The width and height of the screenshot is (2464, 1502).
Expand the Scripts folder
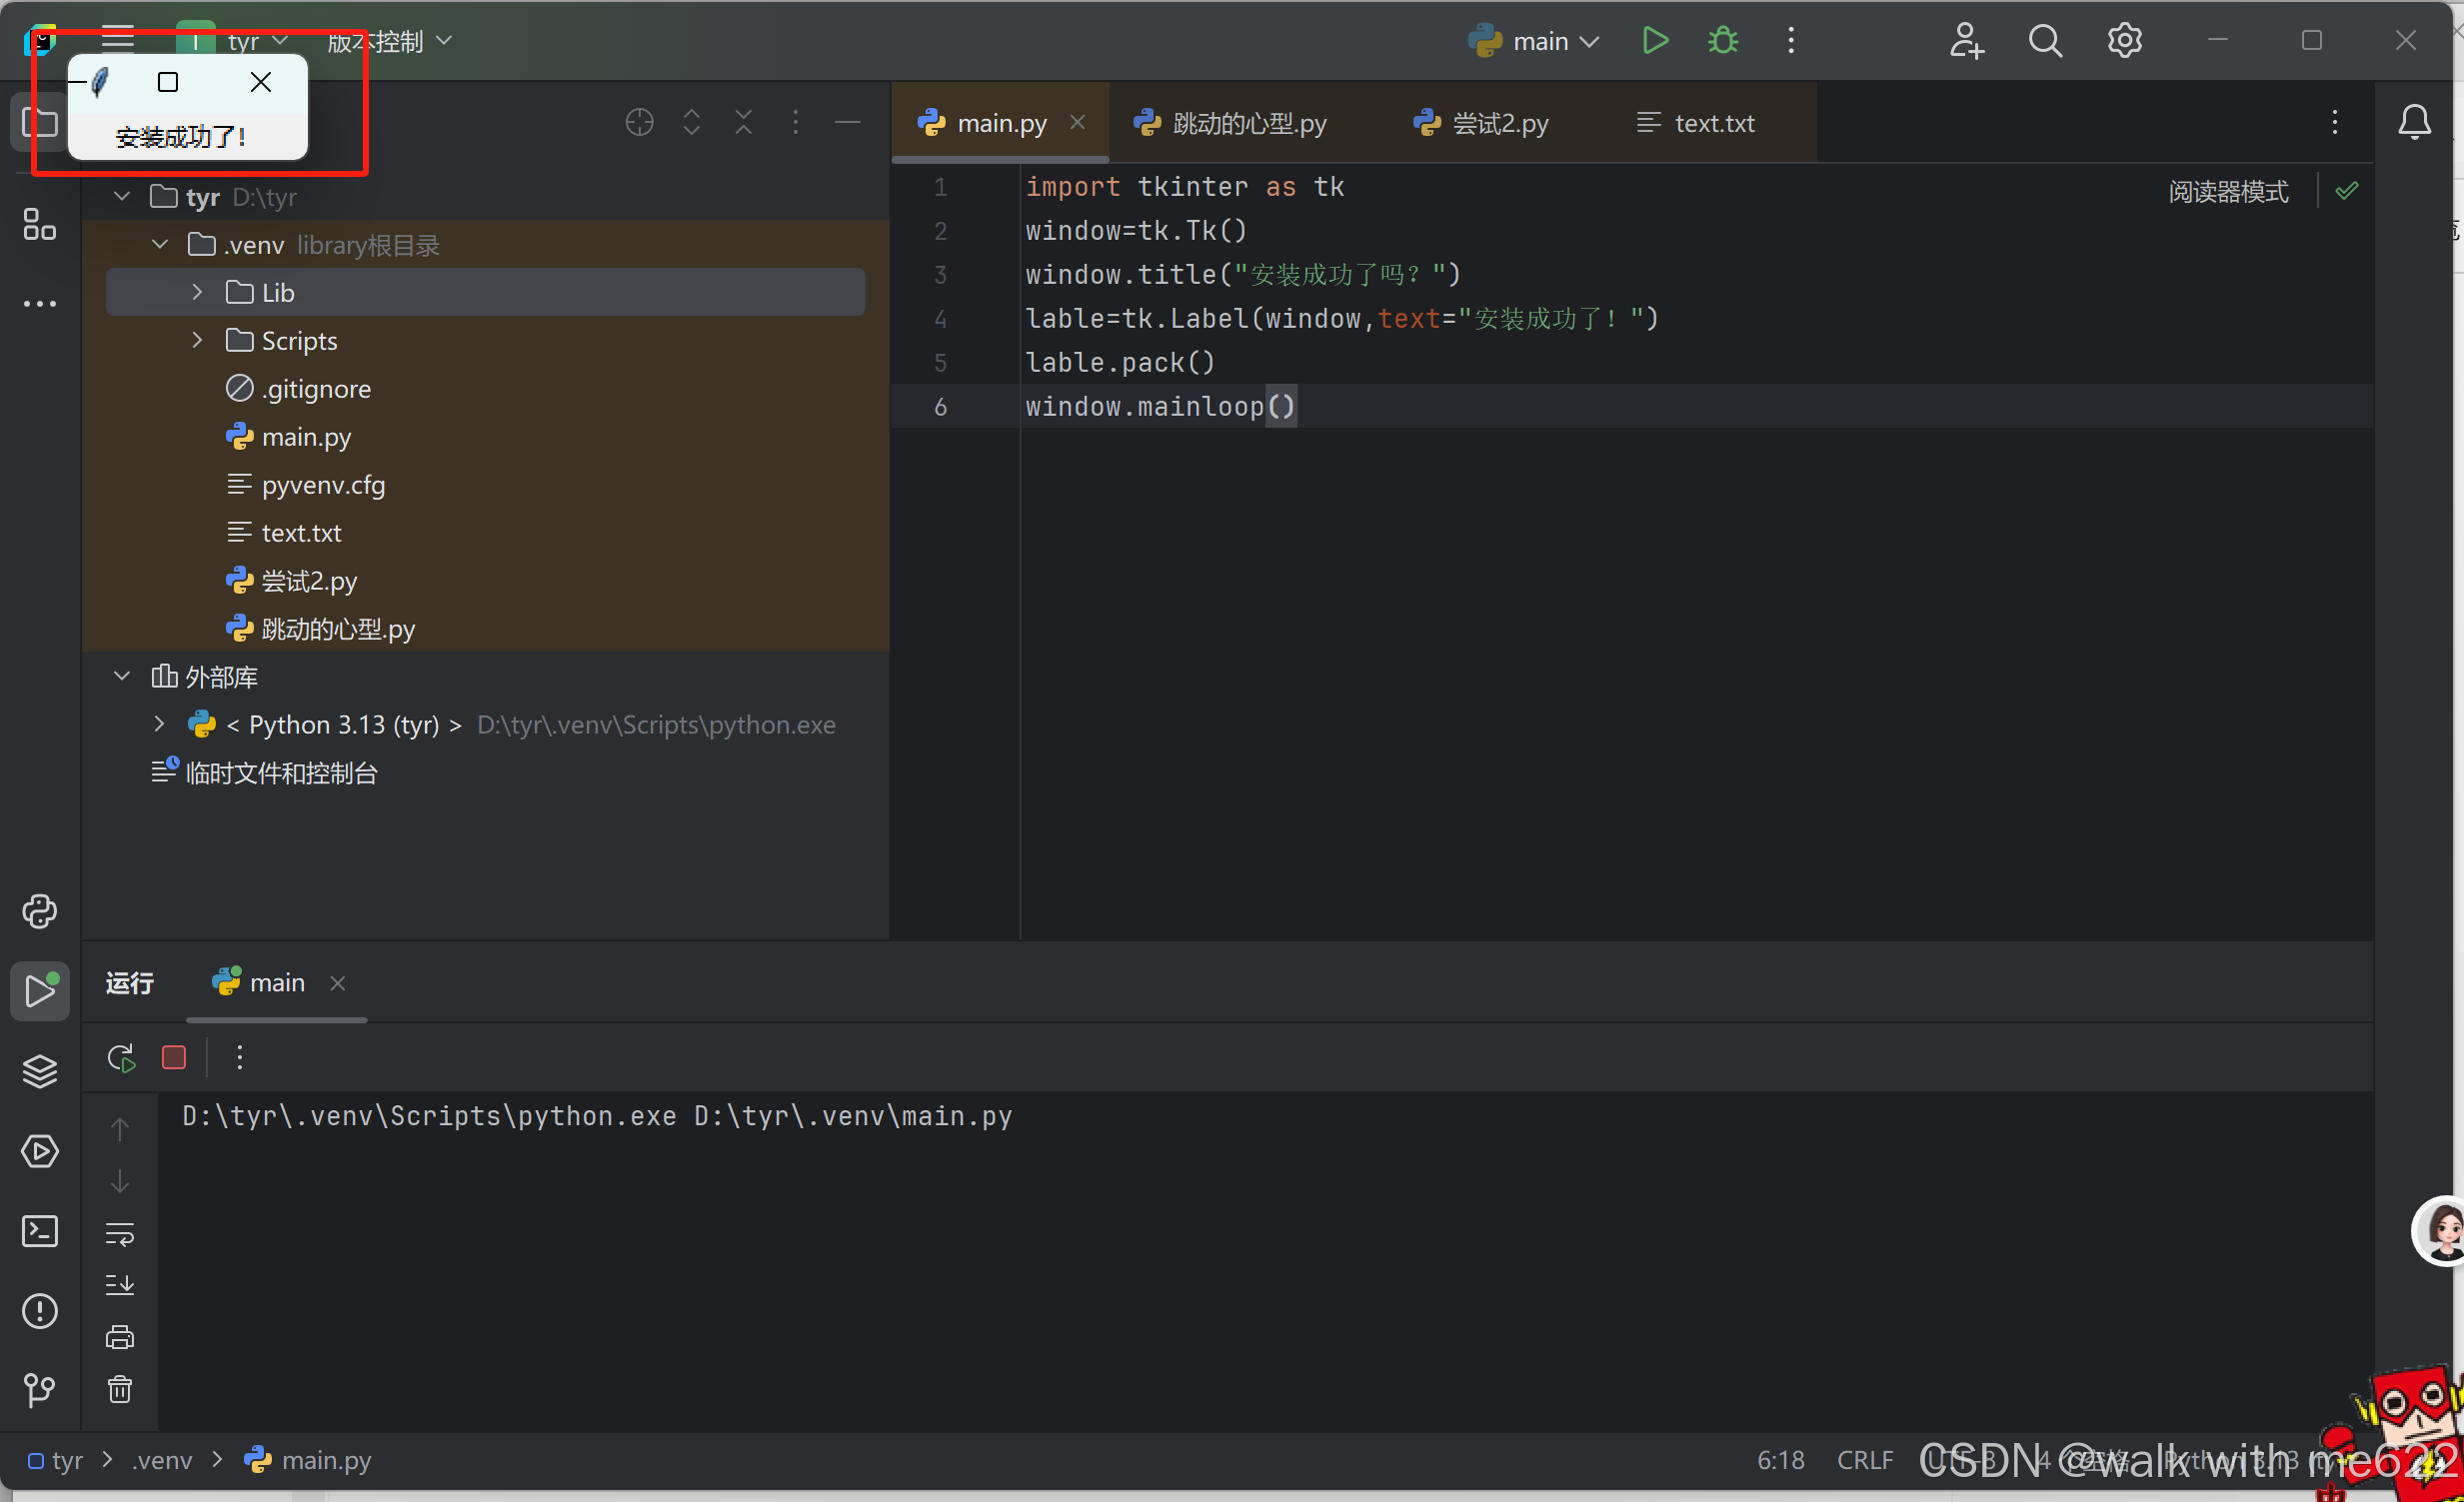197,340
